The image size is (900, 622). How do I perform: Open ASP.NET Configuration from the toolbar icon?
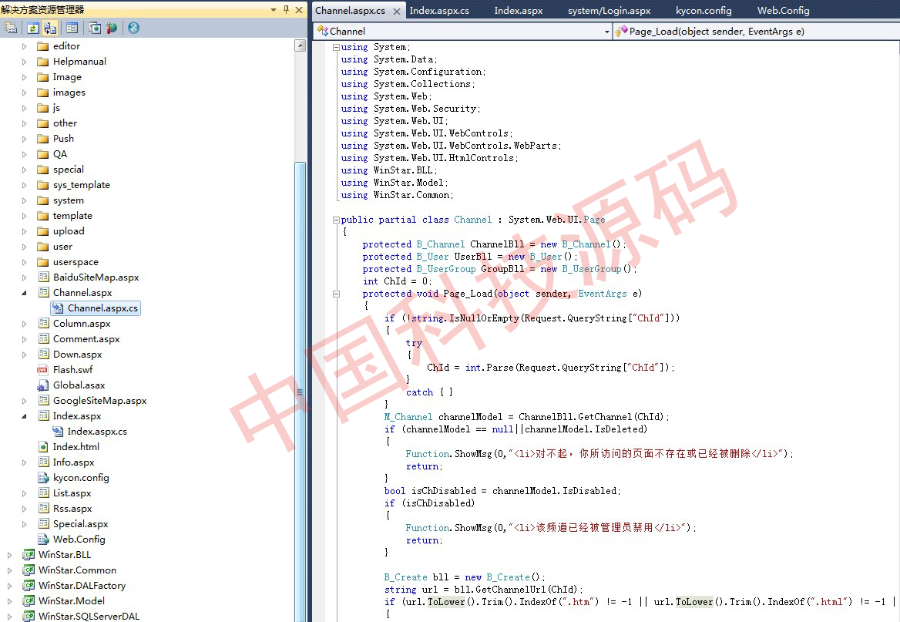(111, 28)
